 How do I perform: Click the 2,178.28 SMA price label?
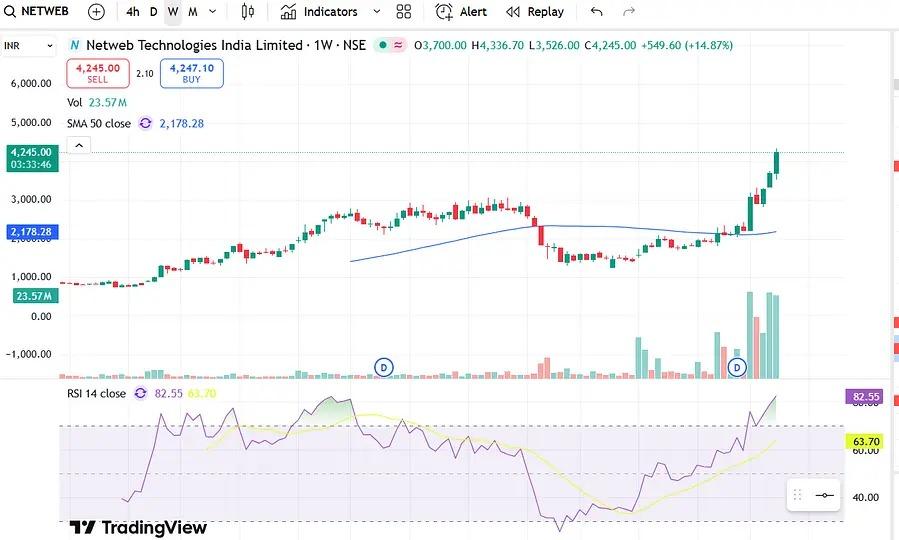coord(31,232)
